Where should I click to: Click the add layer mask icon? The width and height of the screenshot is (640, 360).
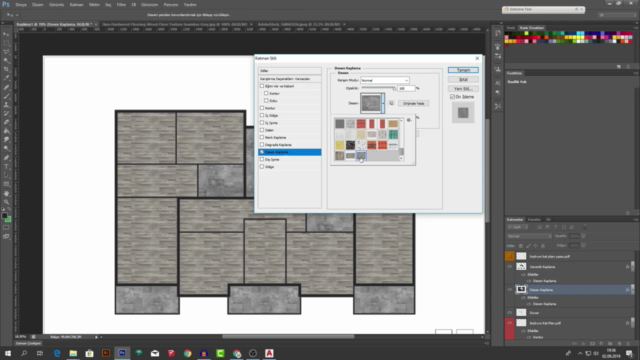592,344
